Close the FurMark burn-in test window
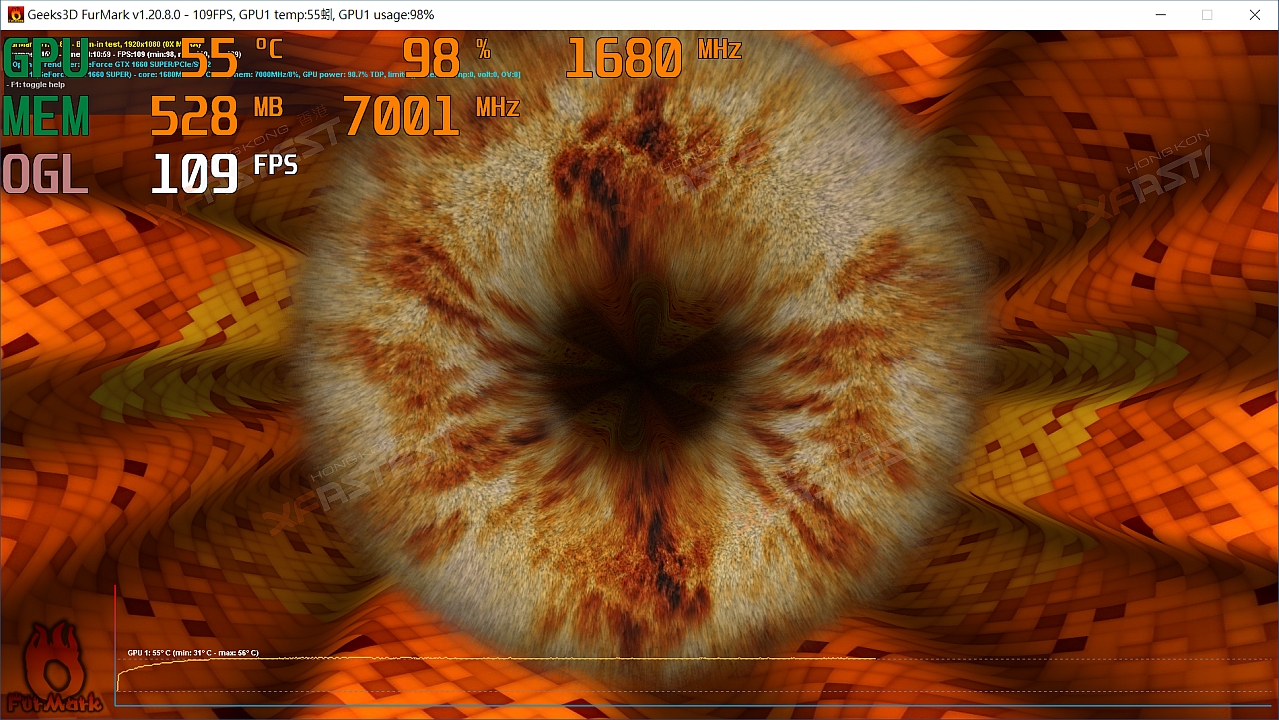The image size is (1279, 720). [1254, 15]
